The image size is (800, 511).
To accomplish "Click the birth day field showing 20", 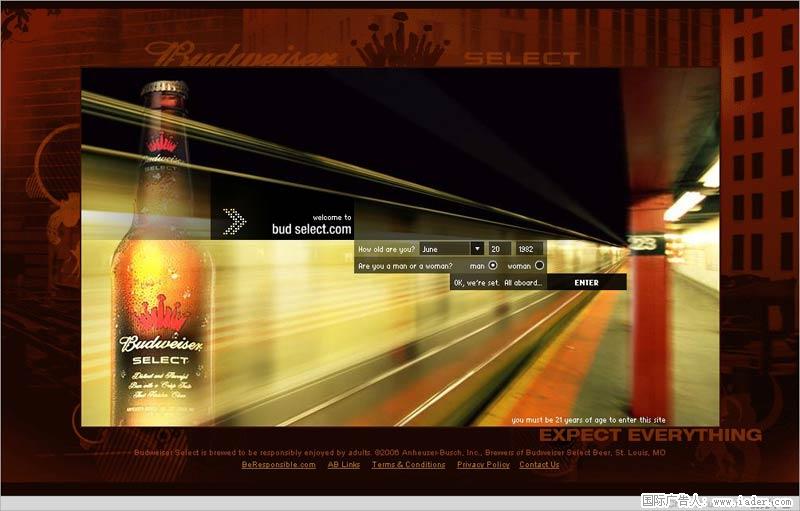I will click(499, 249).
